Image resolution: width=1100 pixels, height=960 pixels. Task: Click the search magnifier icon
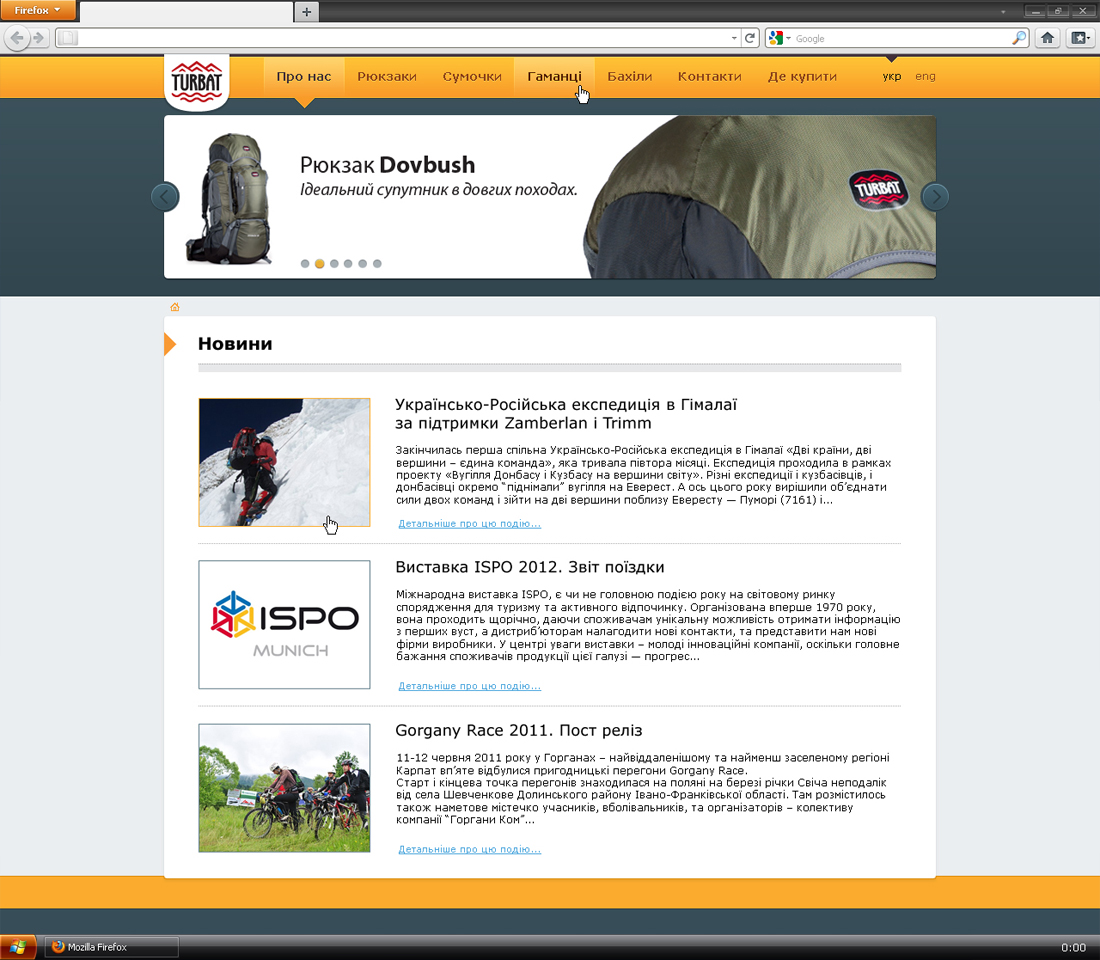pos(1019,38)
